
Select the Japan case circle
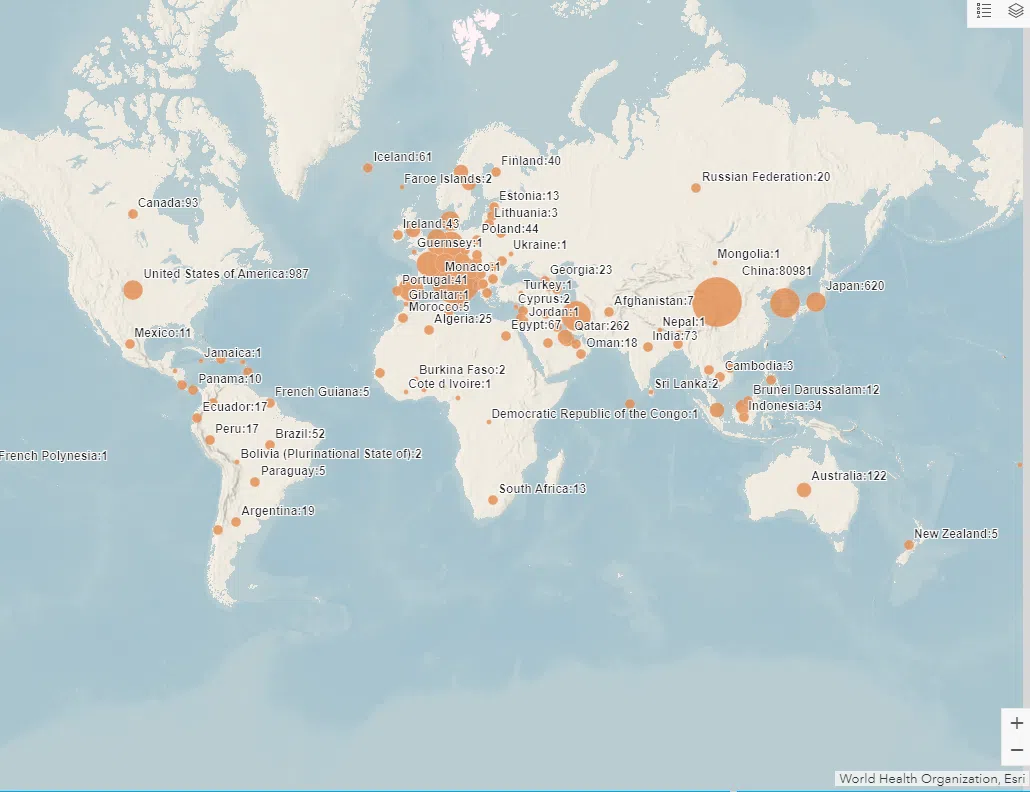(x=815, y=301)
